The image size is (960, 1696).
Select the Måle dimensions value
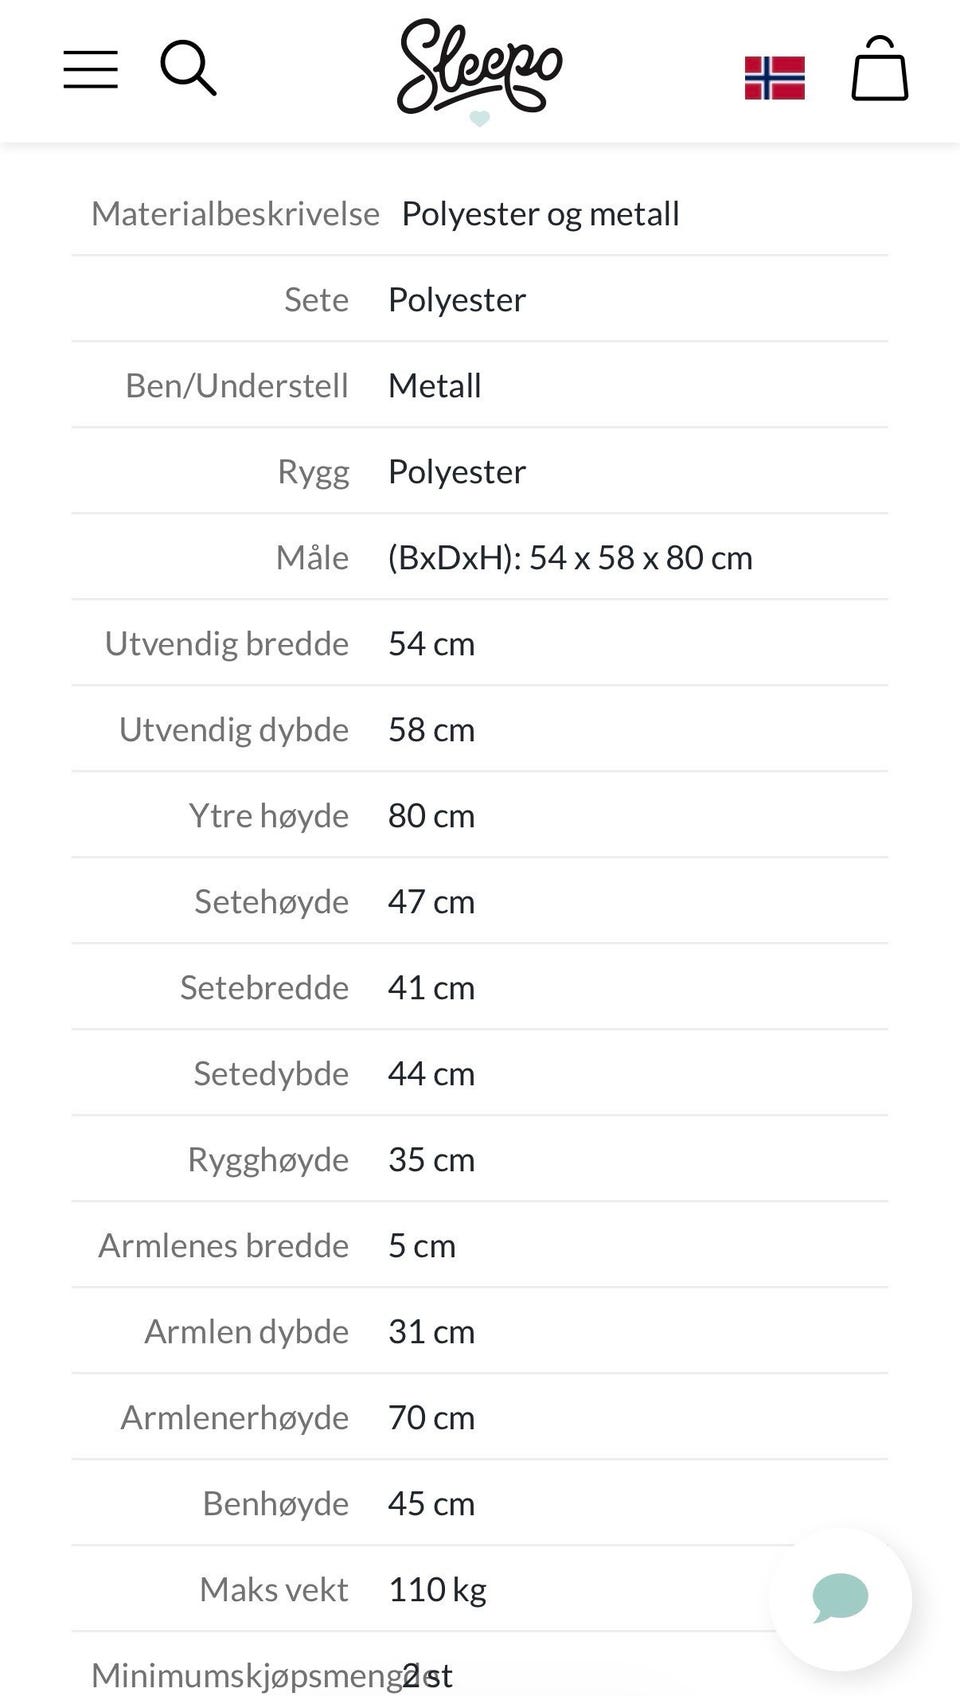[x=570, y=558]
